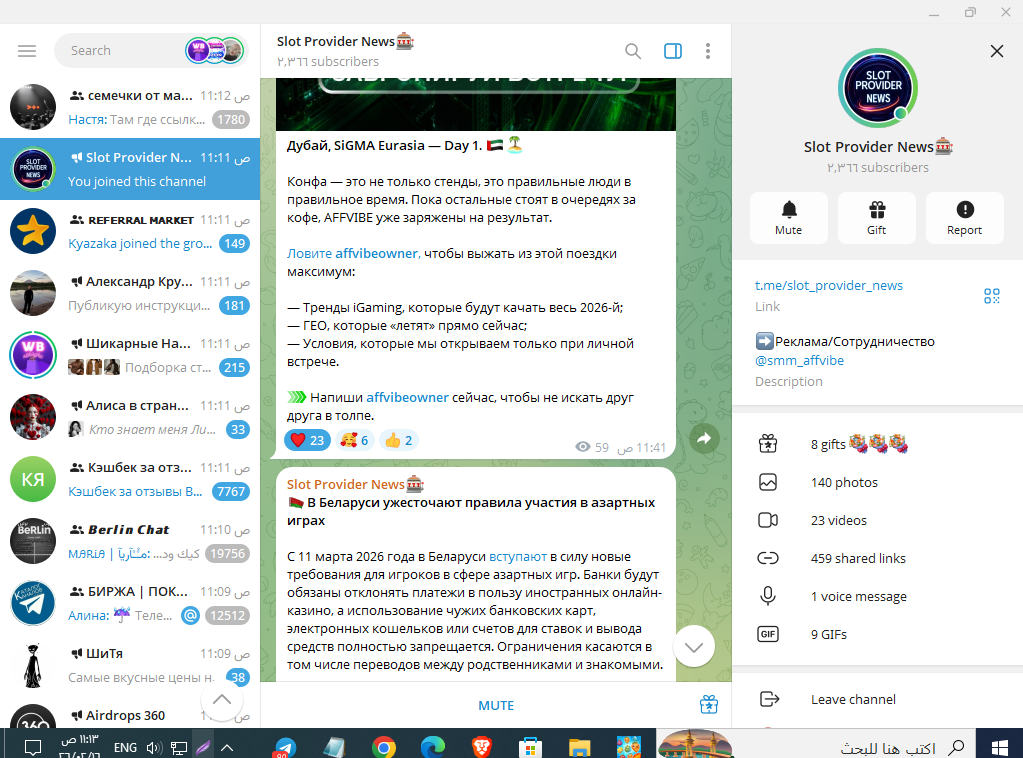Open the ШиТя channel chat
This screenshot has width=1023, height=758.
tap(130, 665)
